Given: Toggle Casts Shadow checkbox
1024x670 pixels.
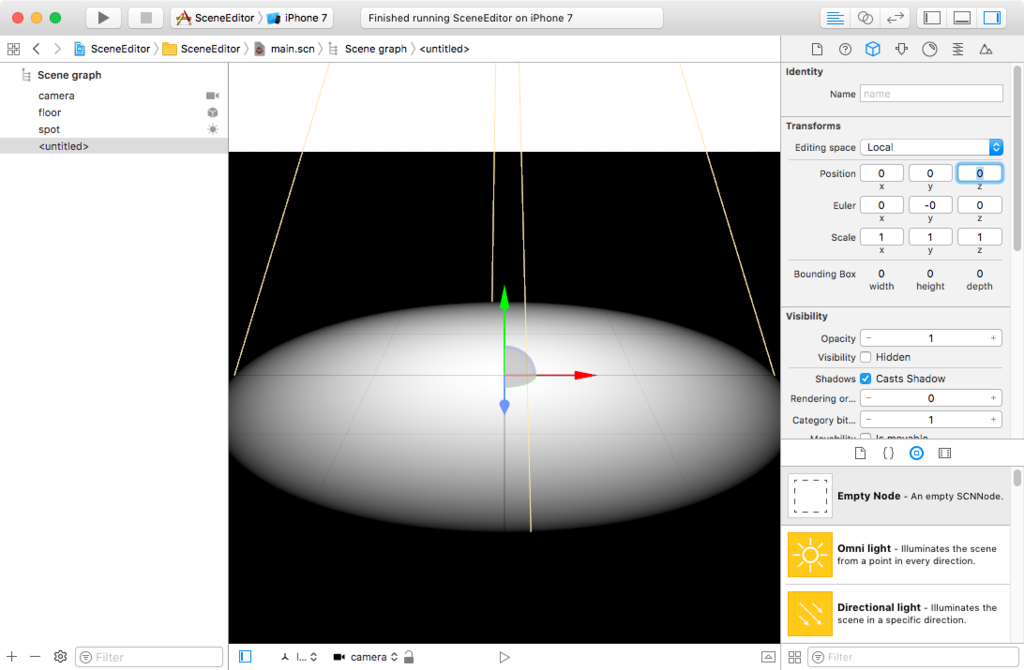Looking at the screenshot, I should pos(865,379).
